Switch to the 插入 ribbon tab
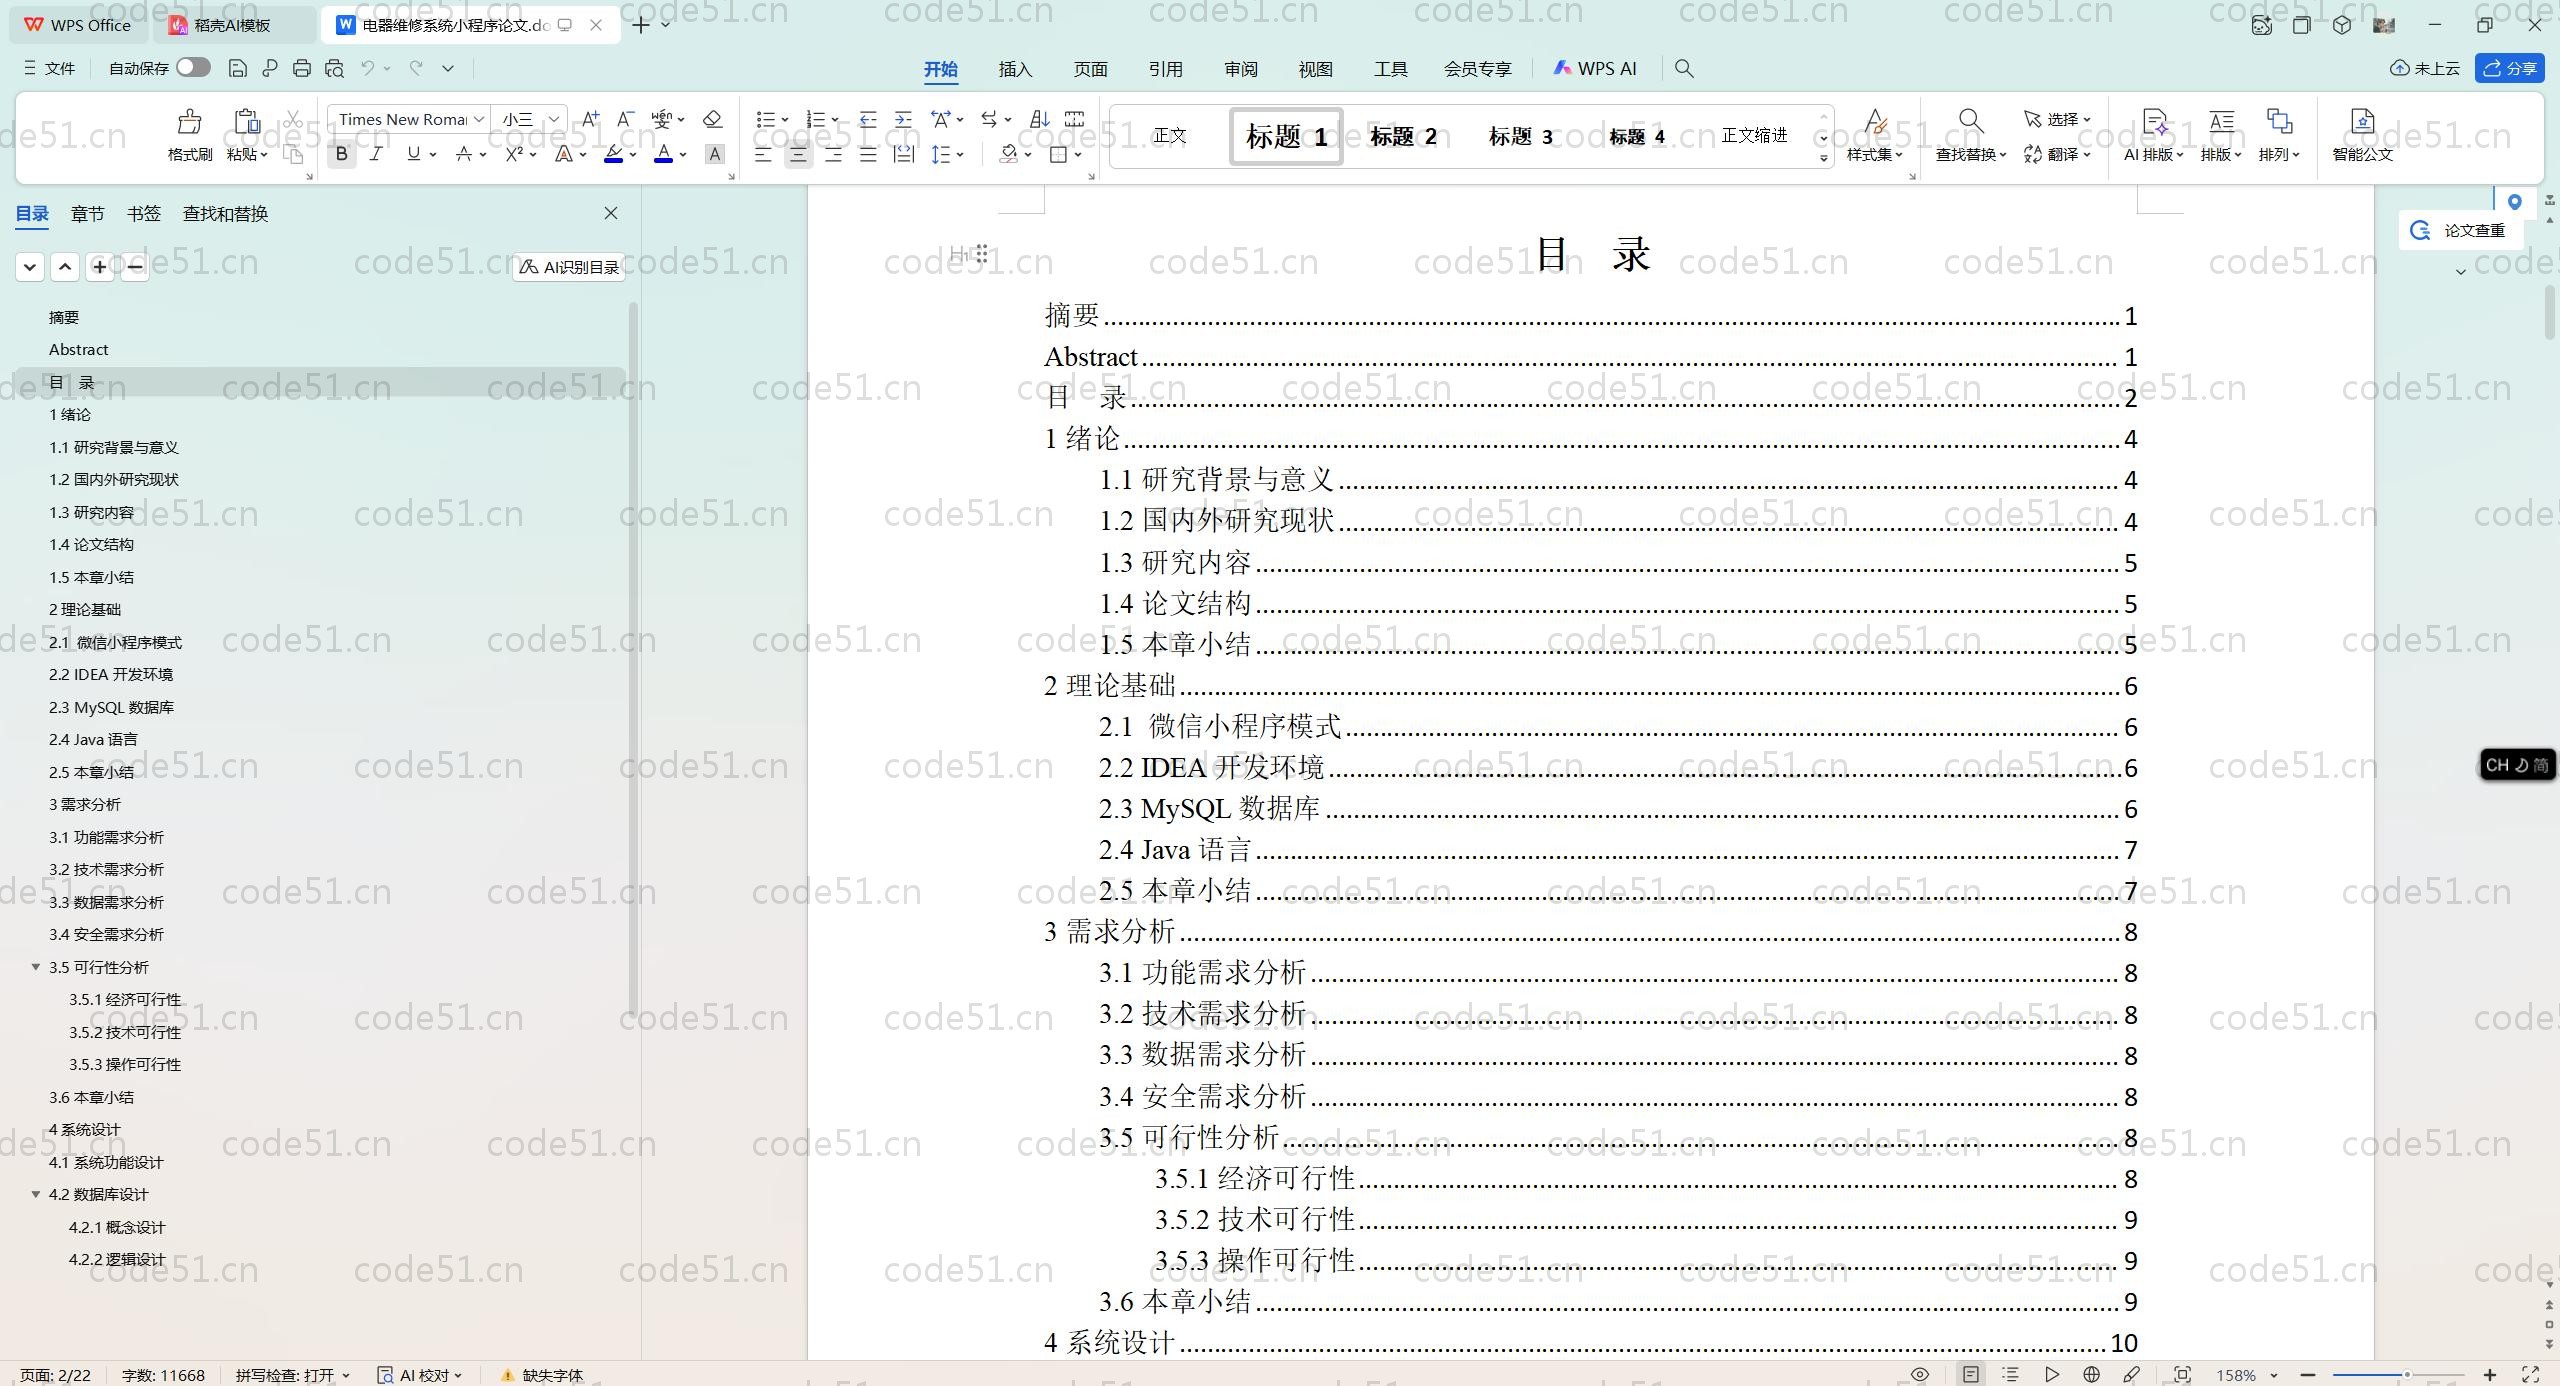Screen dimensions: 2560x1386 click(1014, 68)
